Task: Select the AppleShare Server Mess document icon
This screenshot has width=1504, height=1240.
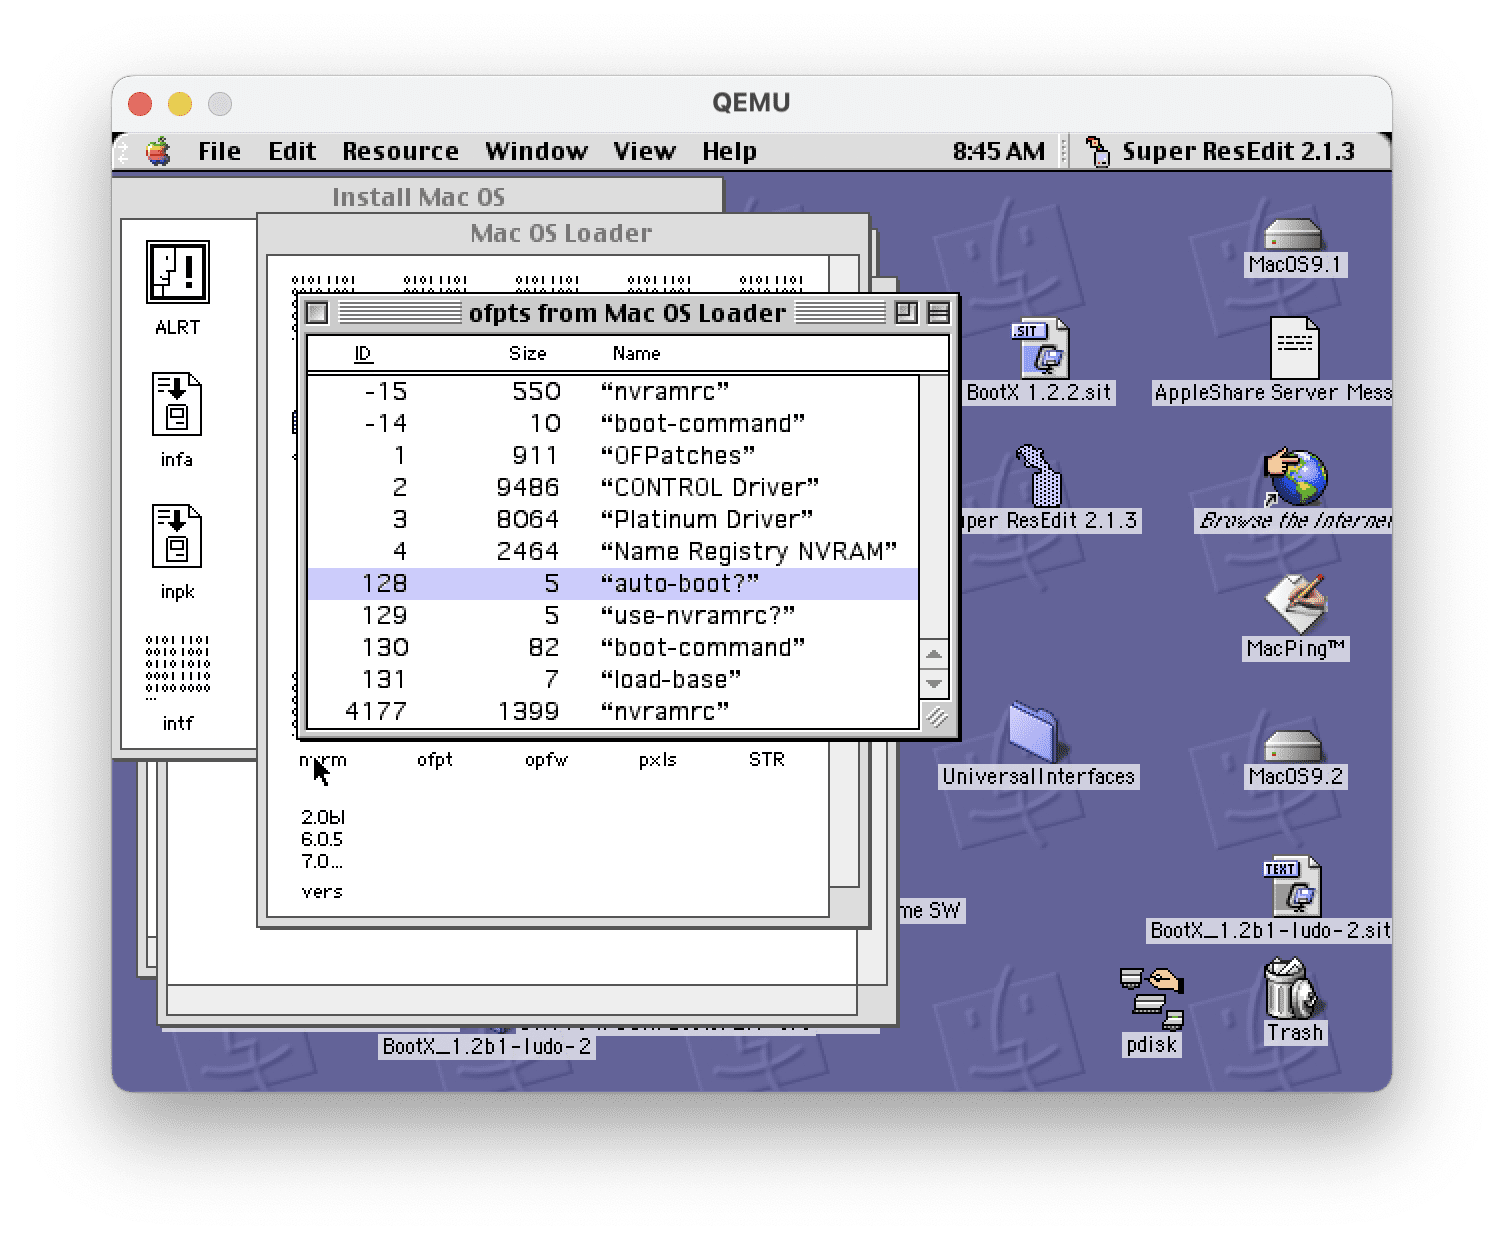Action: [x=1294, y=347]
